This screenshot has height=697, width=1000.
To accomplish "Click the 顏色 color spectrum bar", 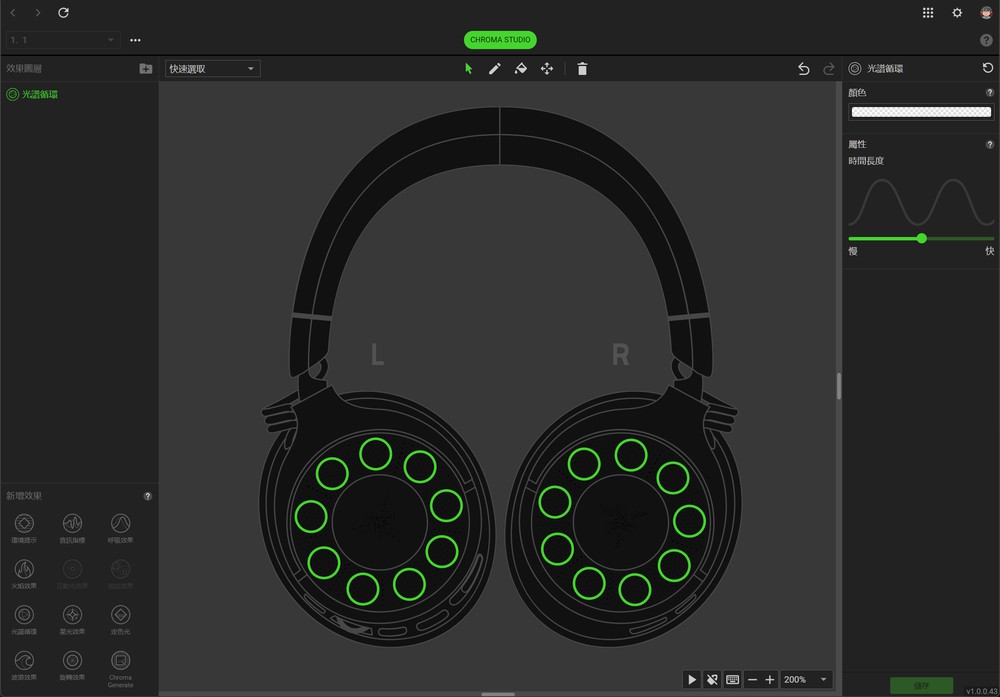I will tap(922, 112).
